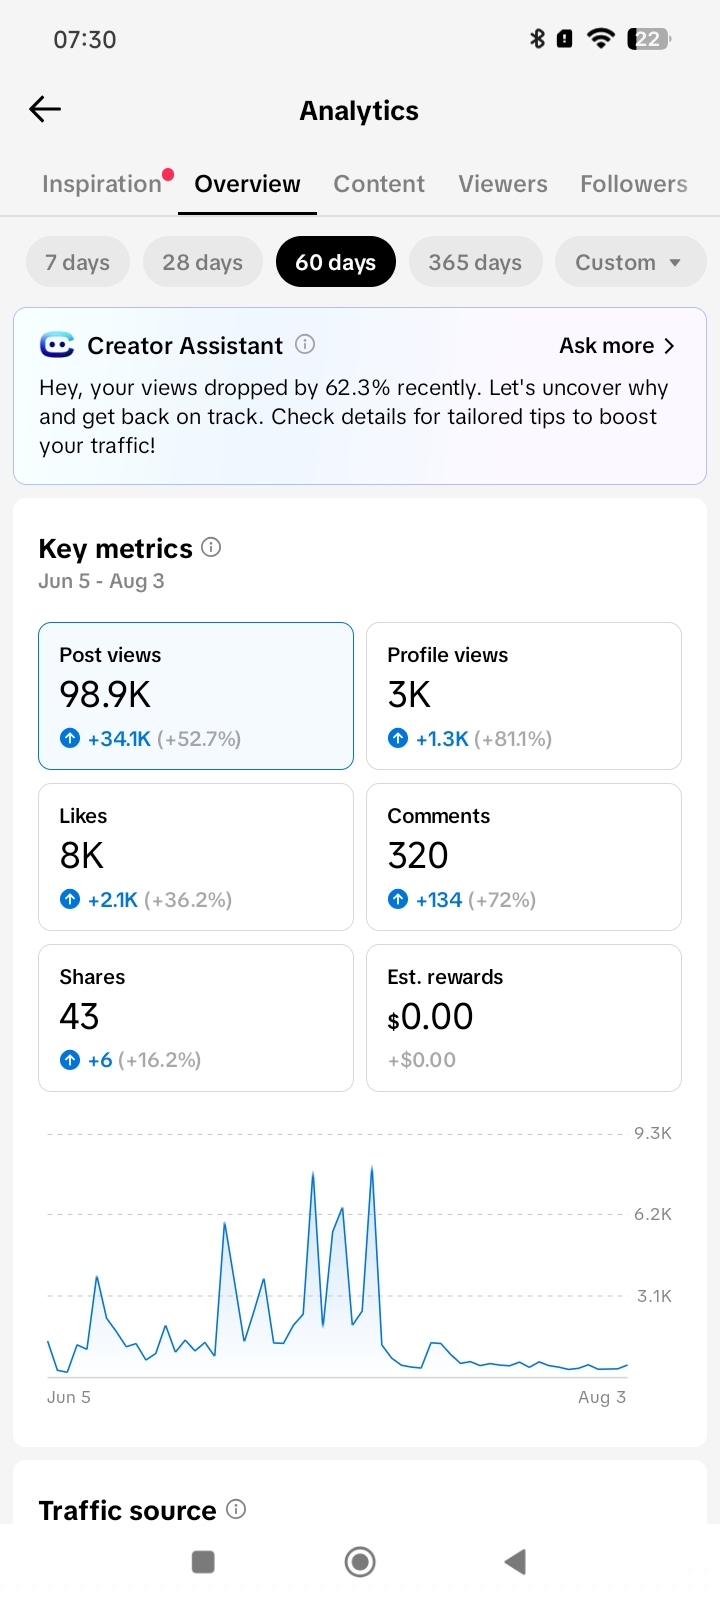Open Traffic source info icon
720x1600 pixels.
(x=236, y=1509)
